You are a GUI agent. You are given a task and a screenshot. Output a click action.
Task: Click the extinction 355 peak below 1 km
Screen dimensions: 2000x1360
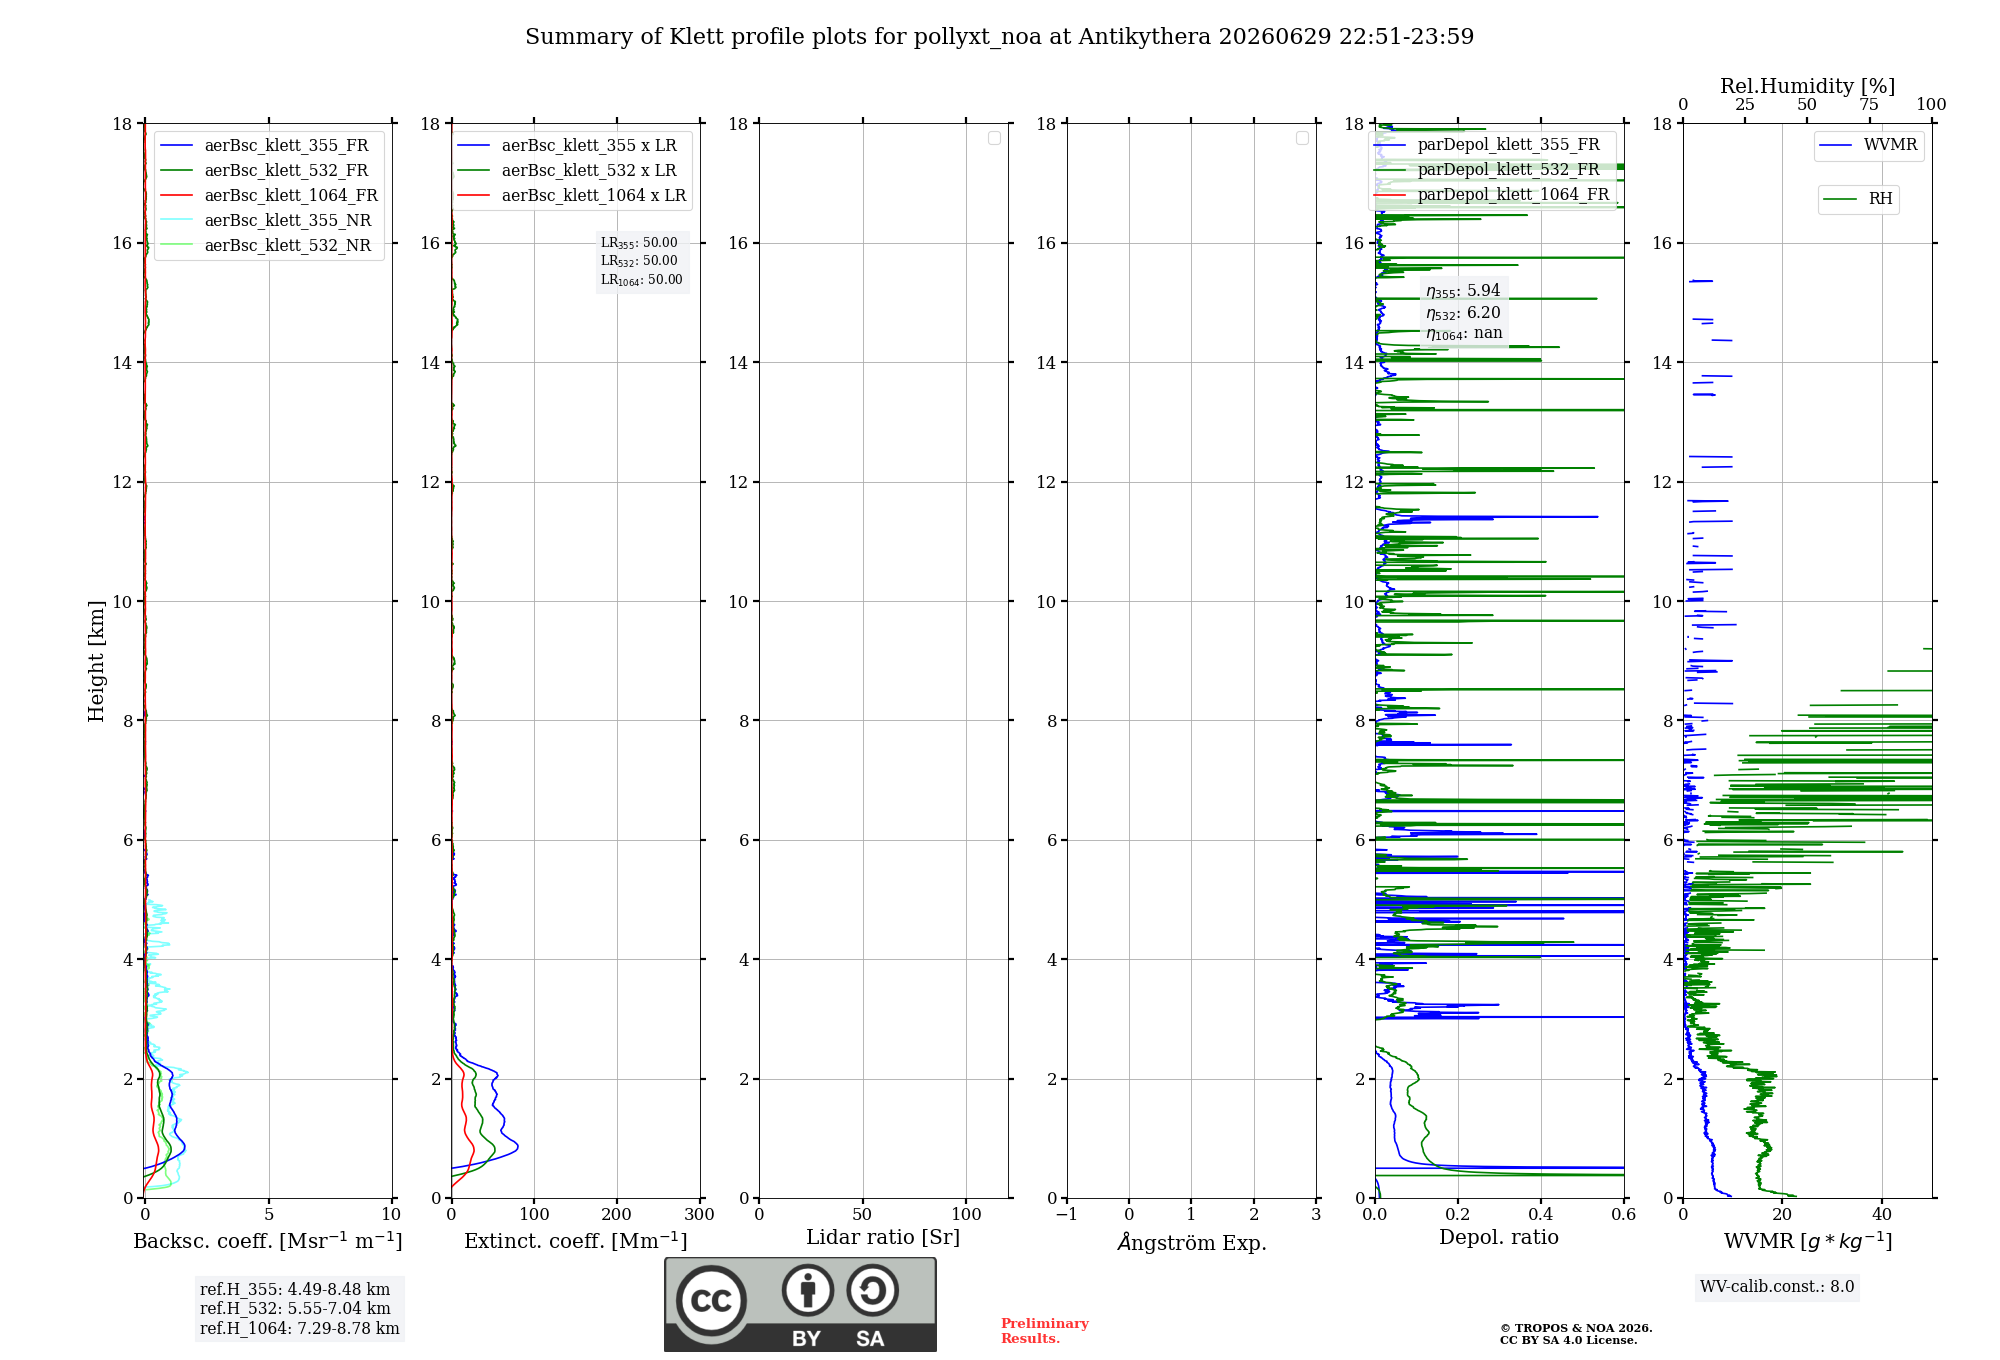[x=516, y=1148]
